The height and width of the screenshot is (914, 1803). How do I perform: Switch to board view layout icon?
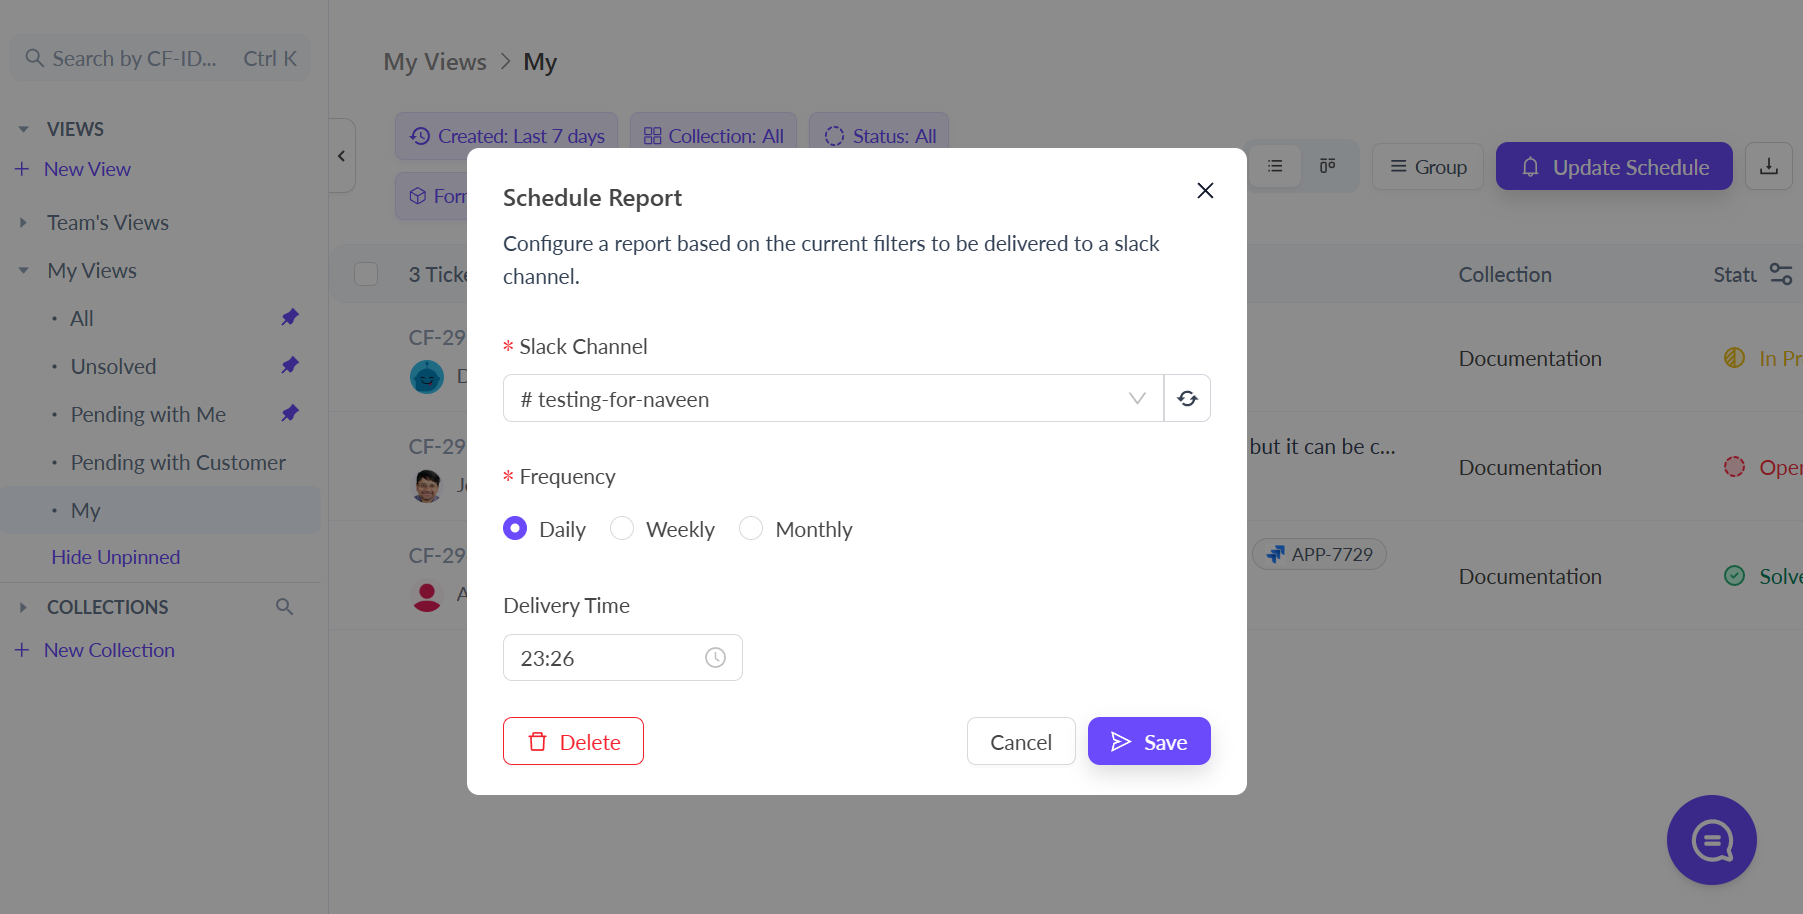pyautogui.click(x=1327, y=166)
